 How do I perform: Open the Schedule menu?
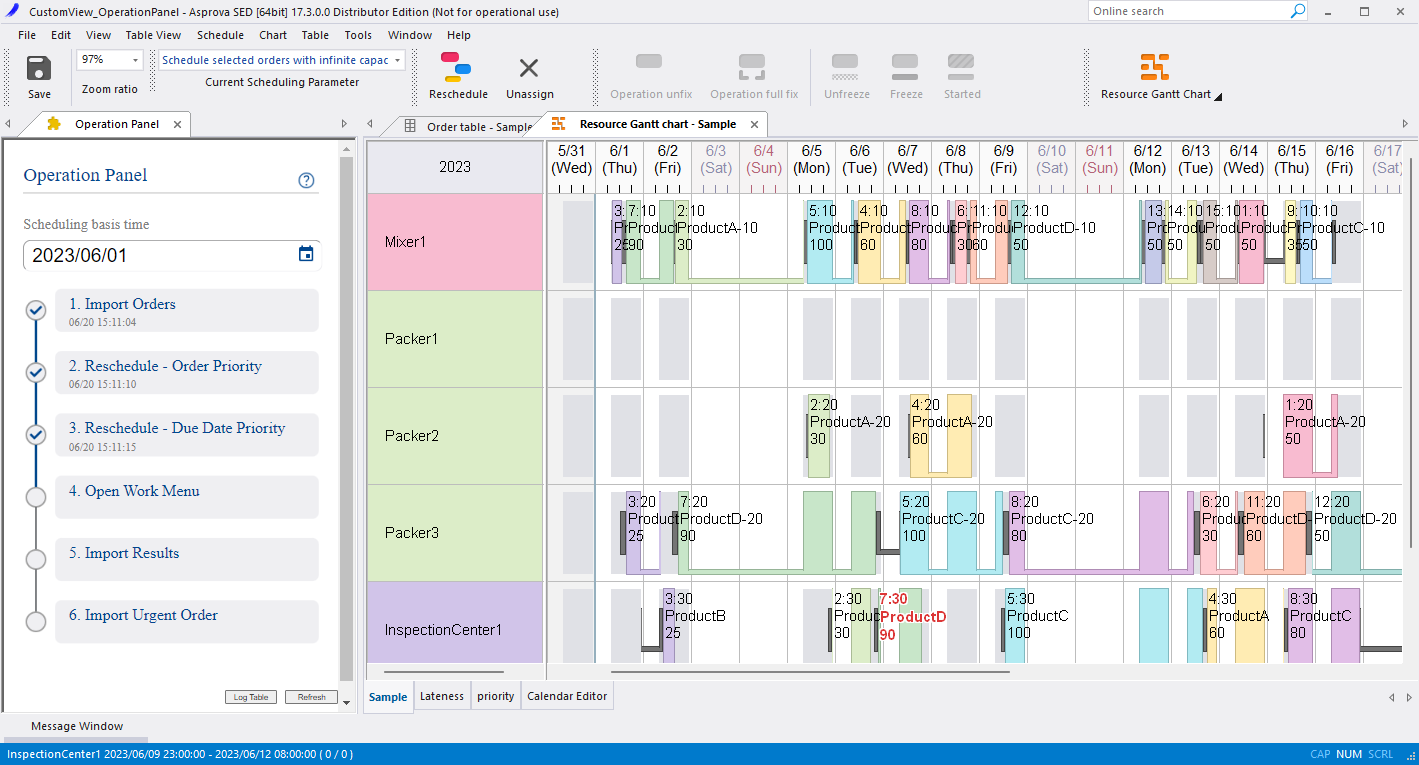220,35
